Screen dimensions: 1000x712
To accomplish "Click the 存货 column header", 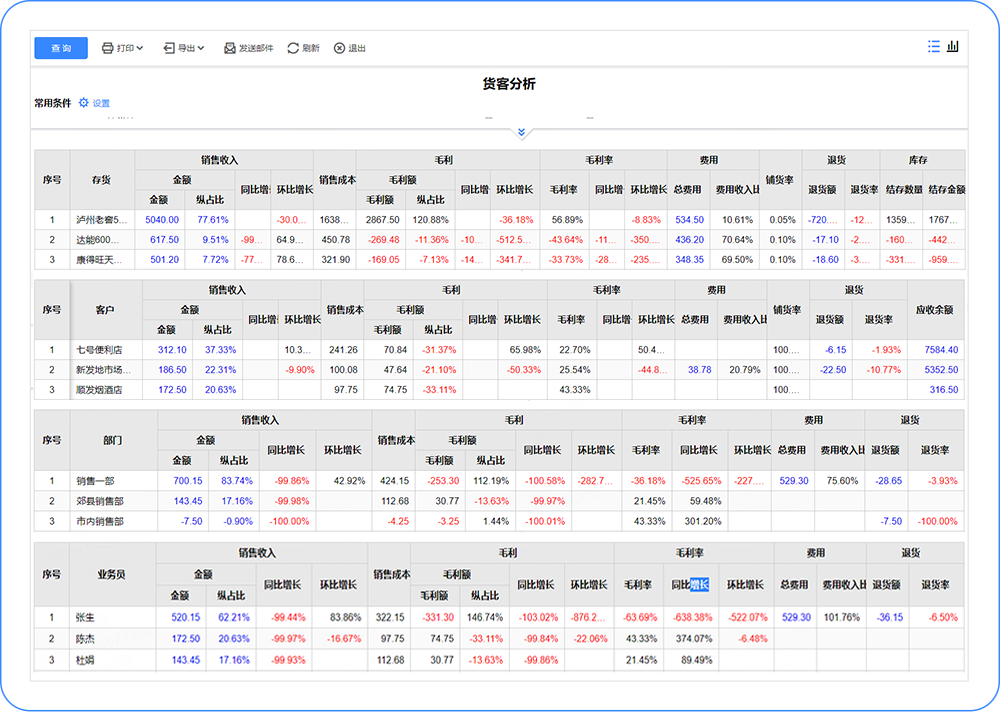I will coord(101,180).
